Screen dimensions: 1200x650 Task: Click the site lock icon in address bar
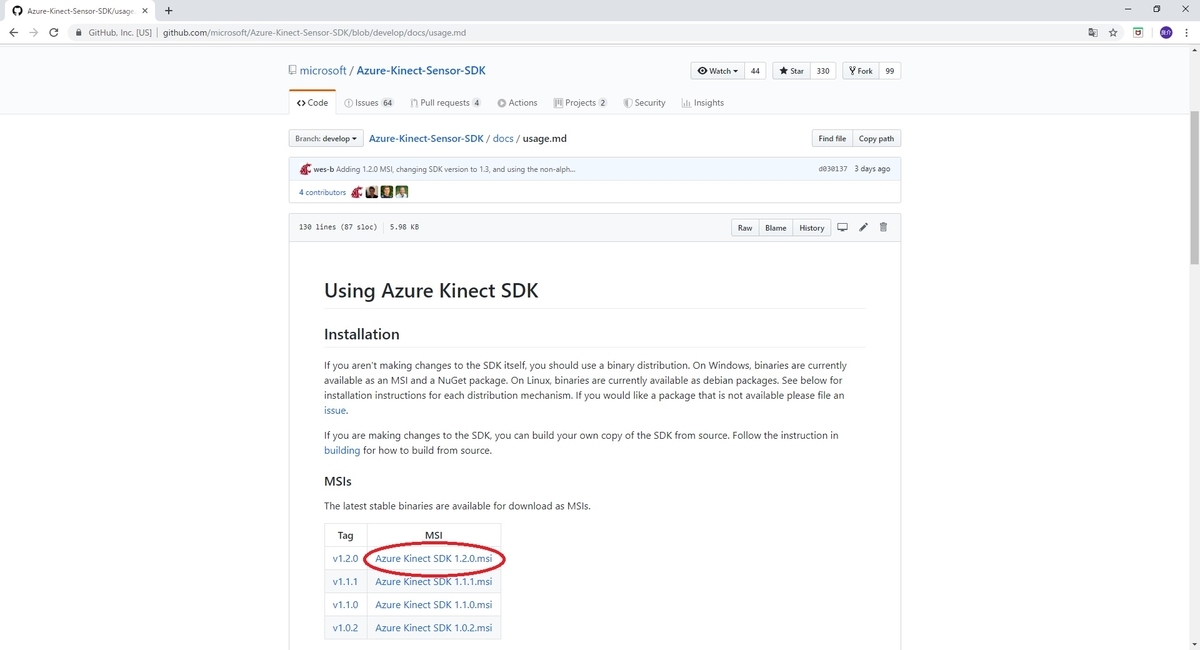(x=79, y=32)
